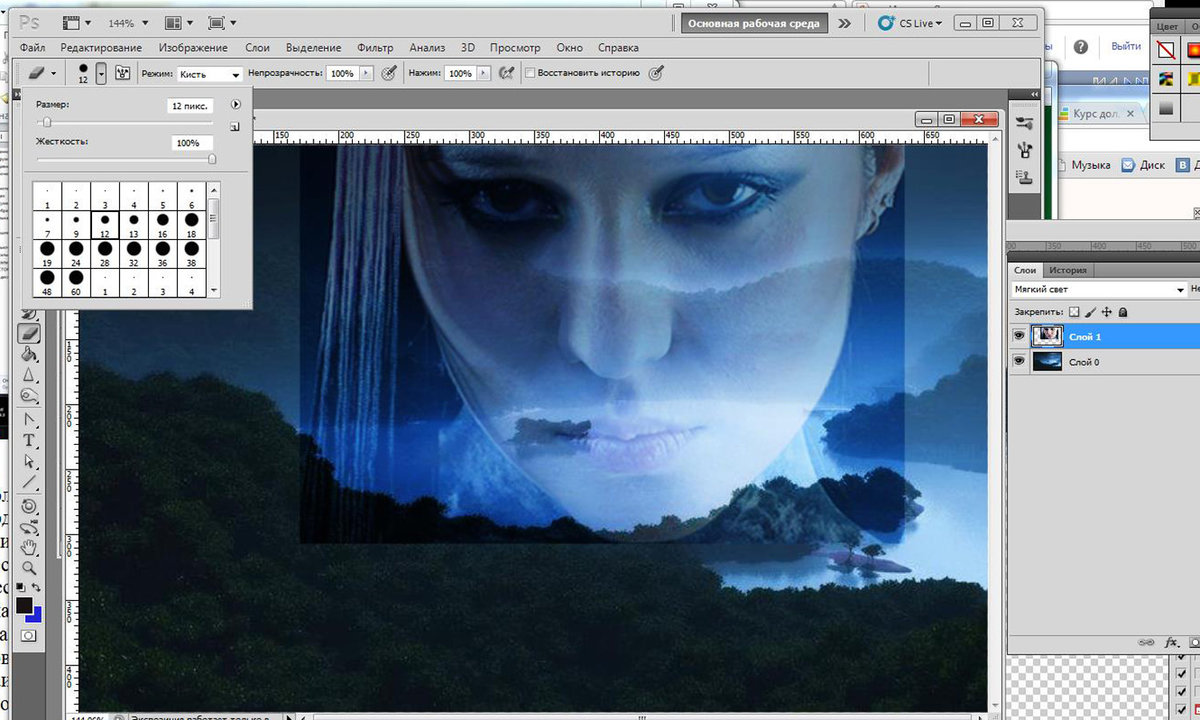Viewport: 1200px width, 720px height.
Task: Hide the Слой 0 layer visibility eye
Action: click(1019, 362)
